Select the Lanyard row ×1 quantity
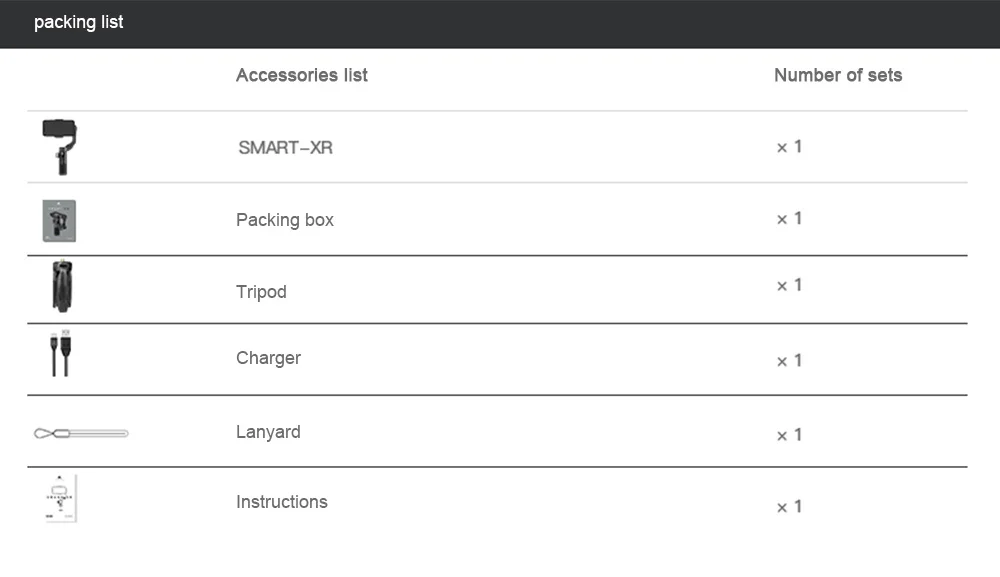 (x=790, y=435)
